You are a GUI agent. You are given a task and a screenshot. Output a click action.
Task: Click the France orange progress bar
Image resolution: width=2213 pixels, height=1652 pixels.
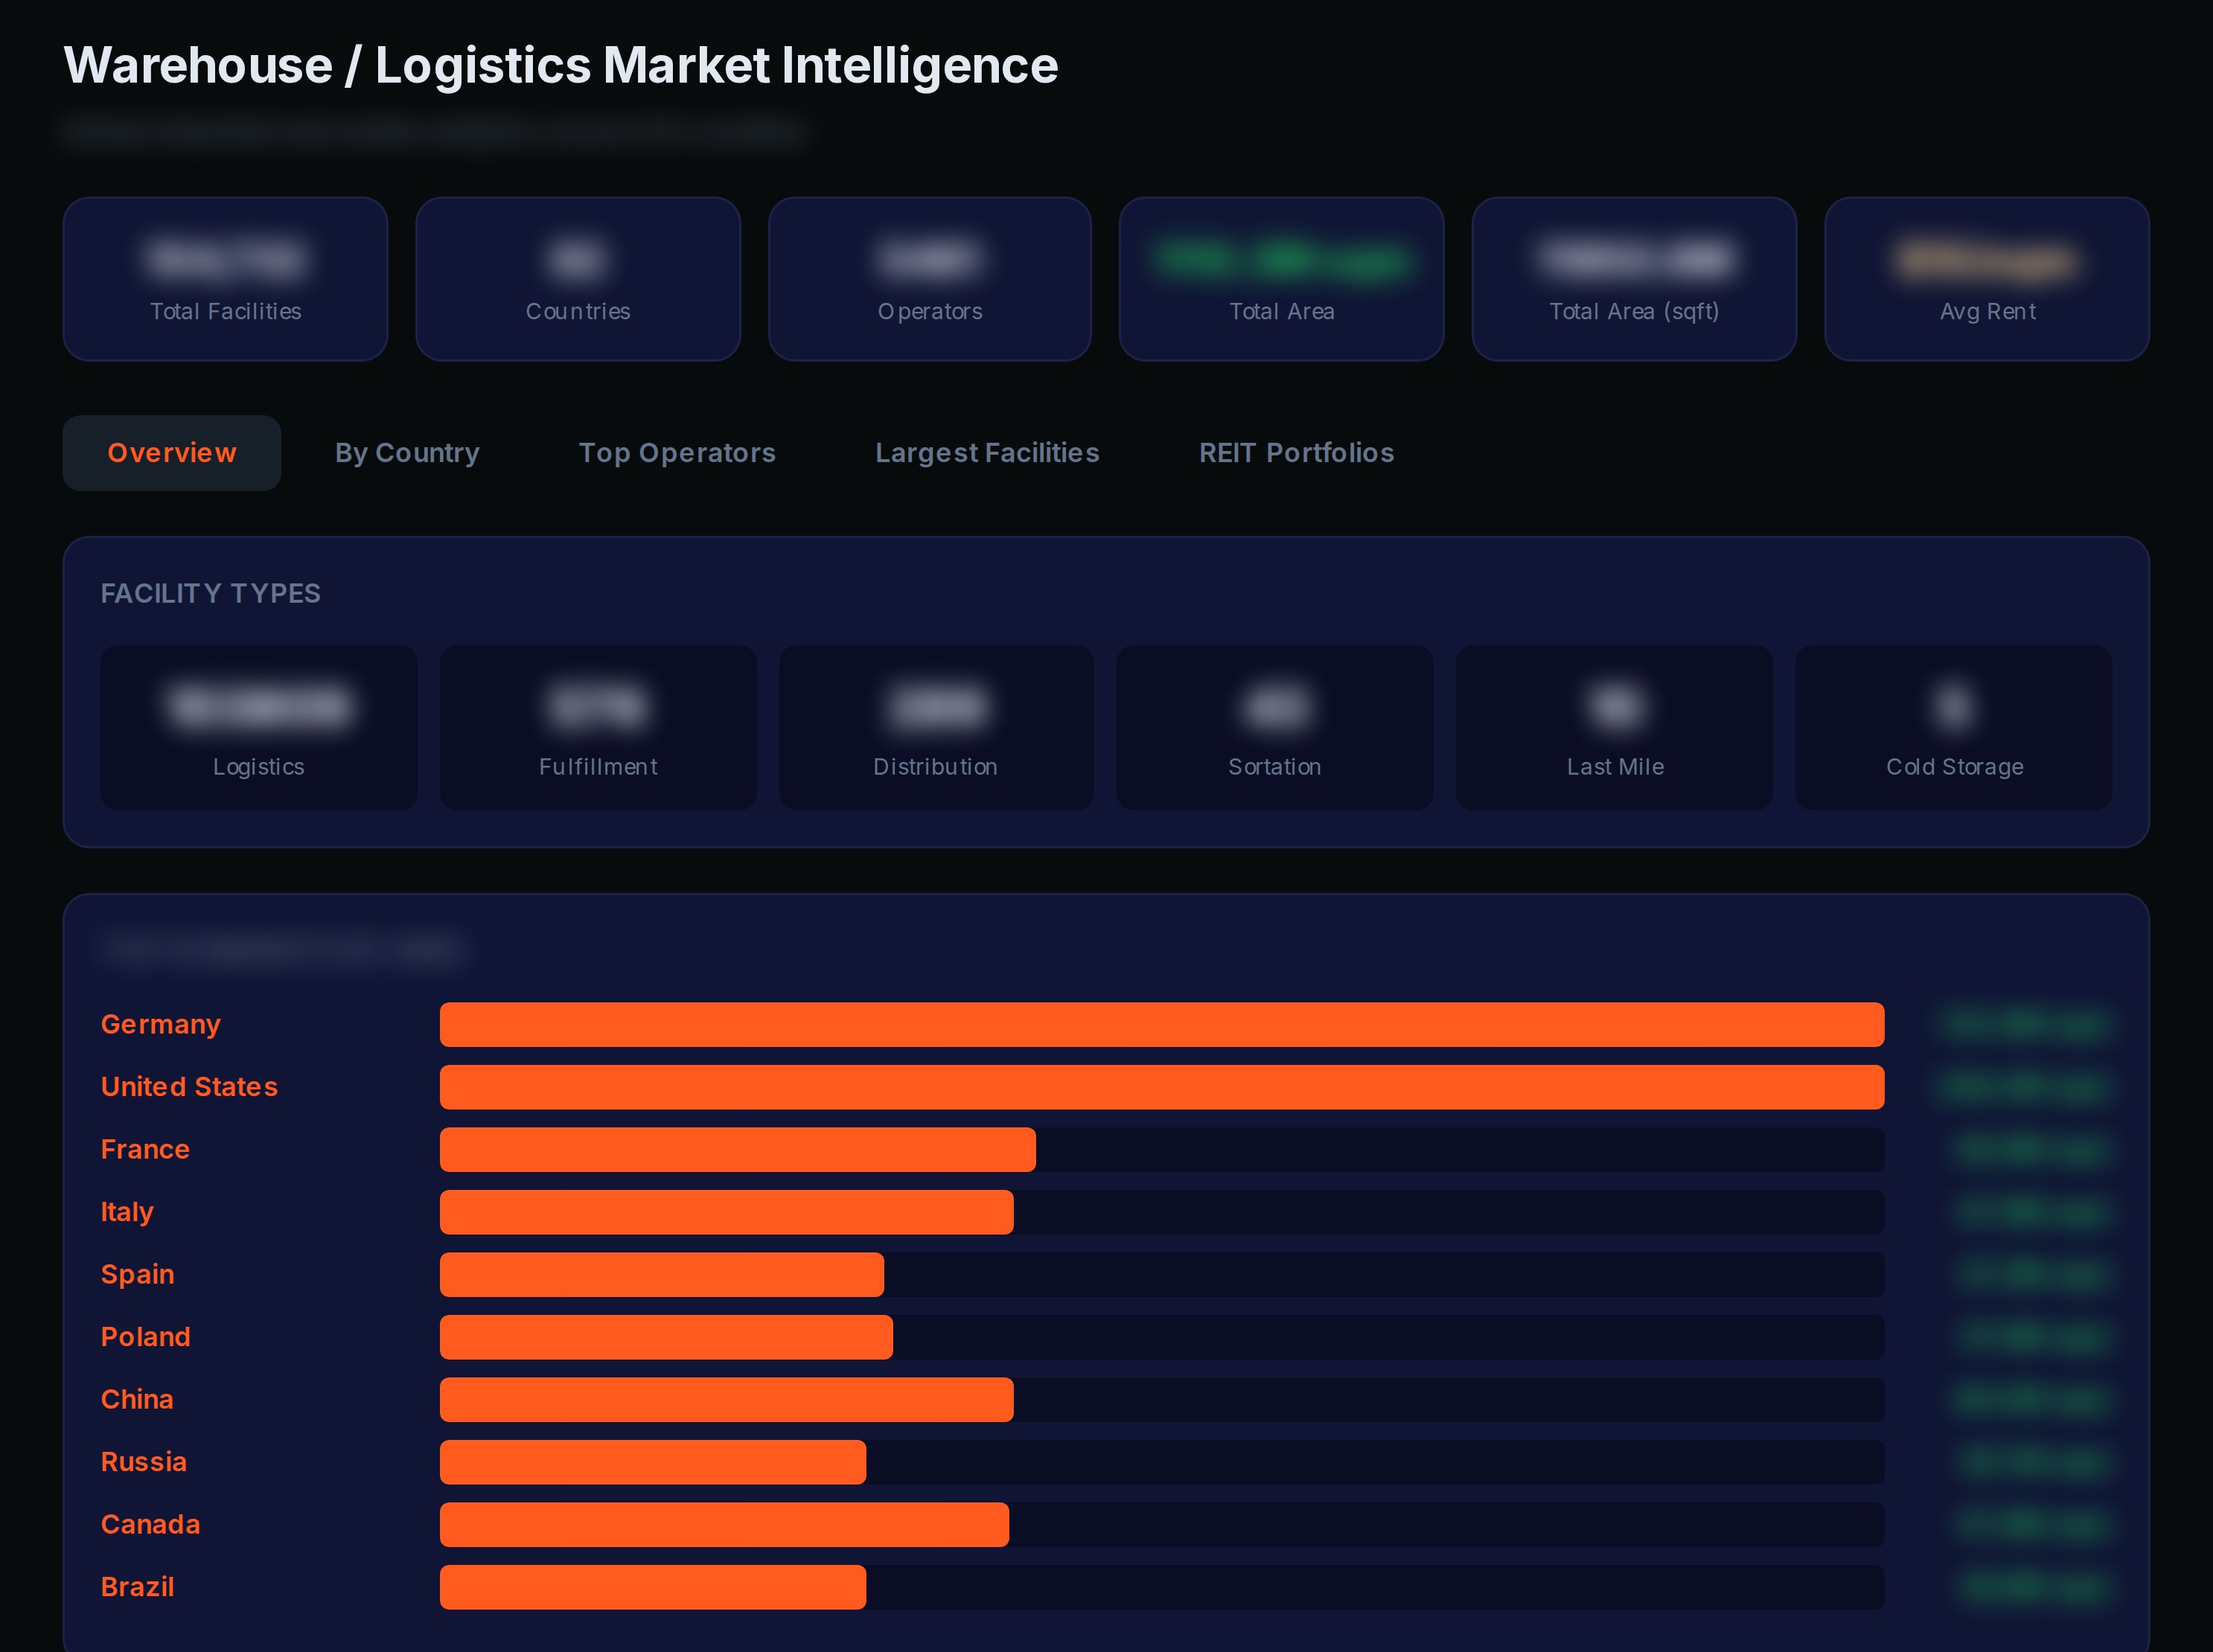[738, 1150]
